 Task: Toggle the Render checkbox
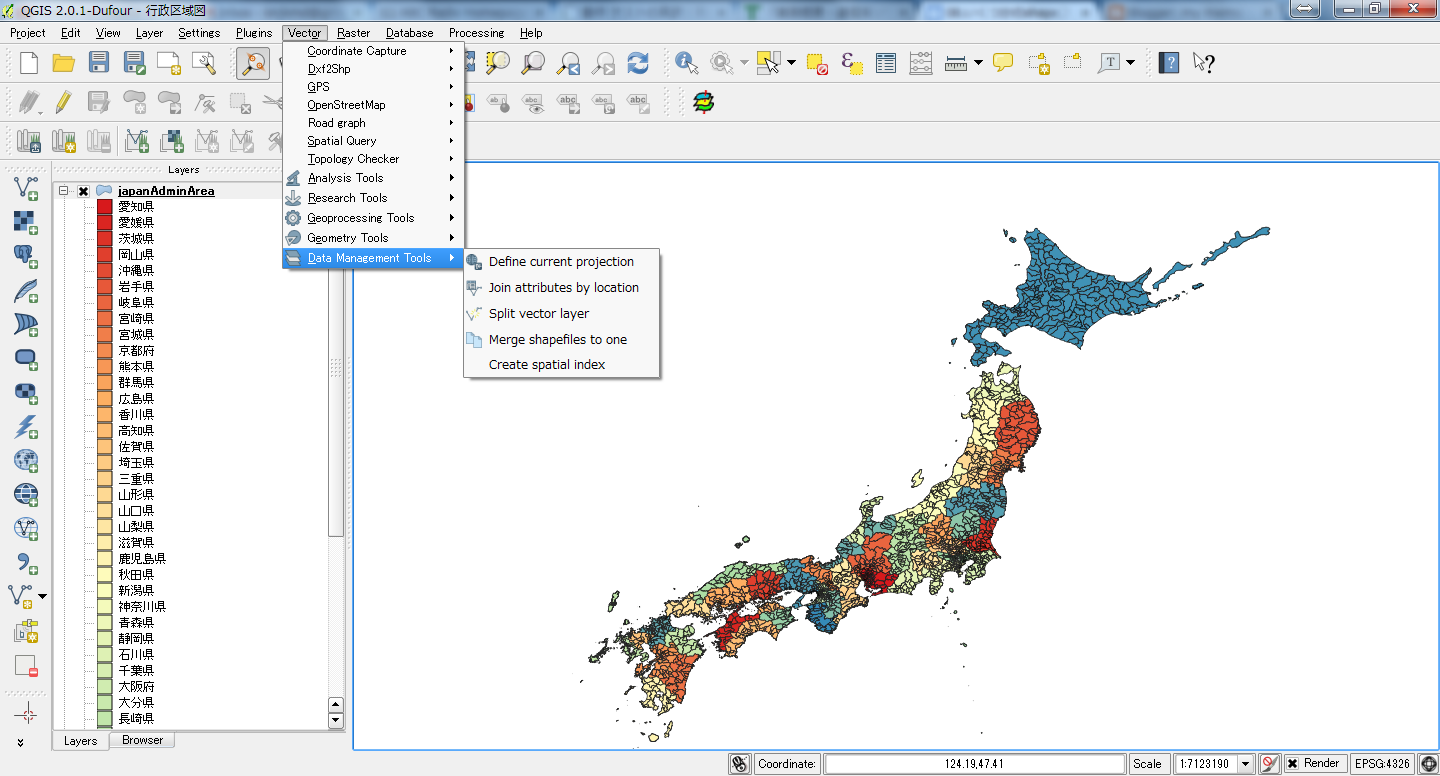[x=1293, y=764]
